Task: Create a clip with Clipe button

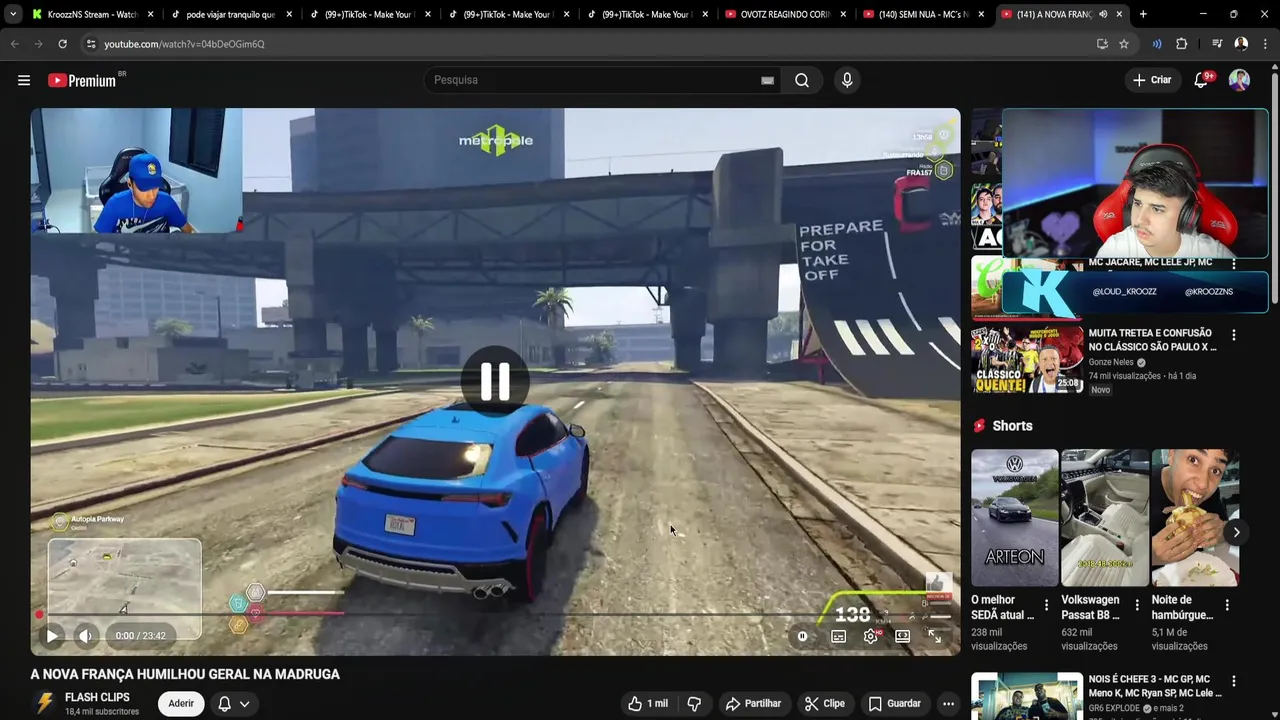Action: point(825,704)
